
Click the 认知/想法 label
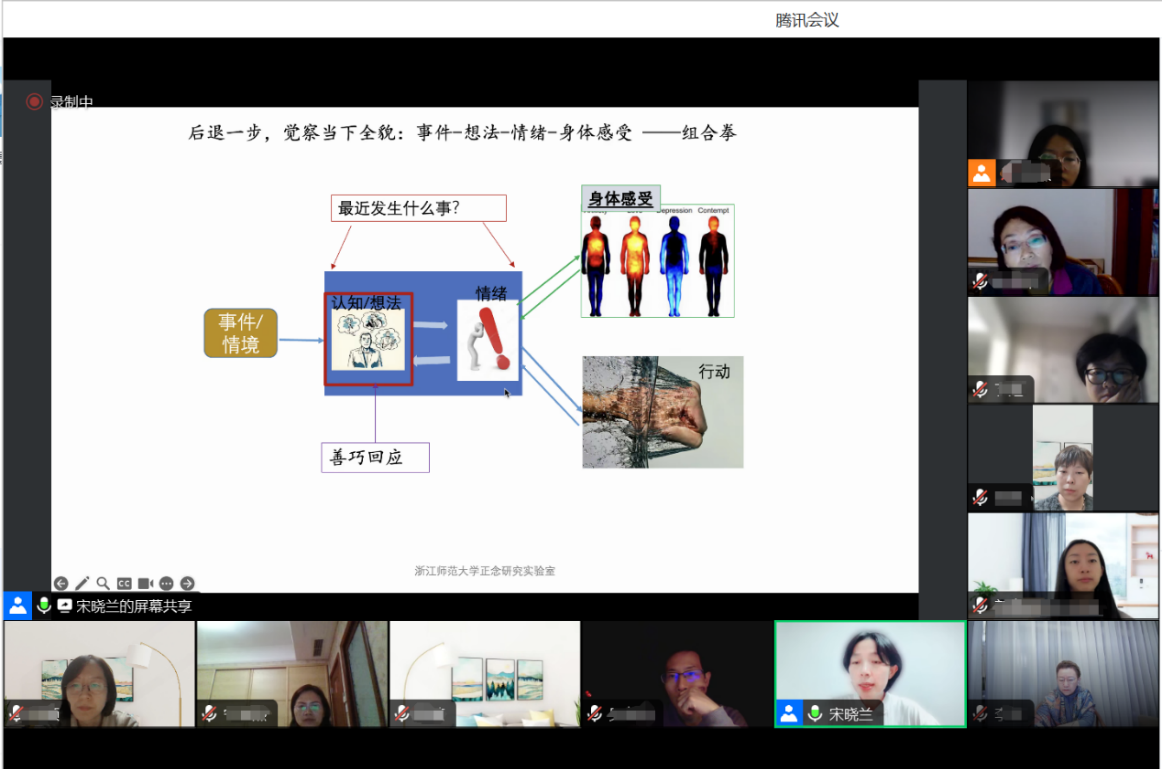[x=366, y=302]
